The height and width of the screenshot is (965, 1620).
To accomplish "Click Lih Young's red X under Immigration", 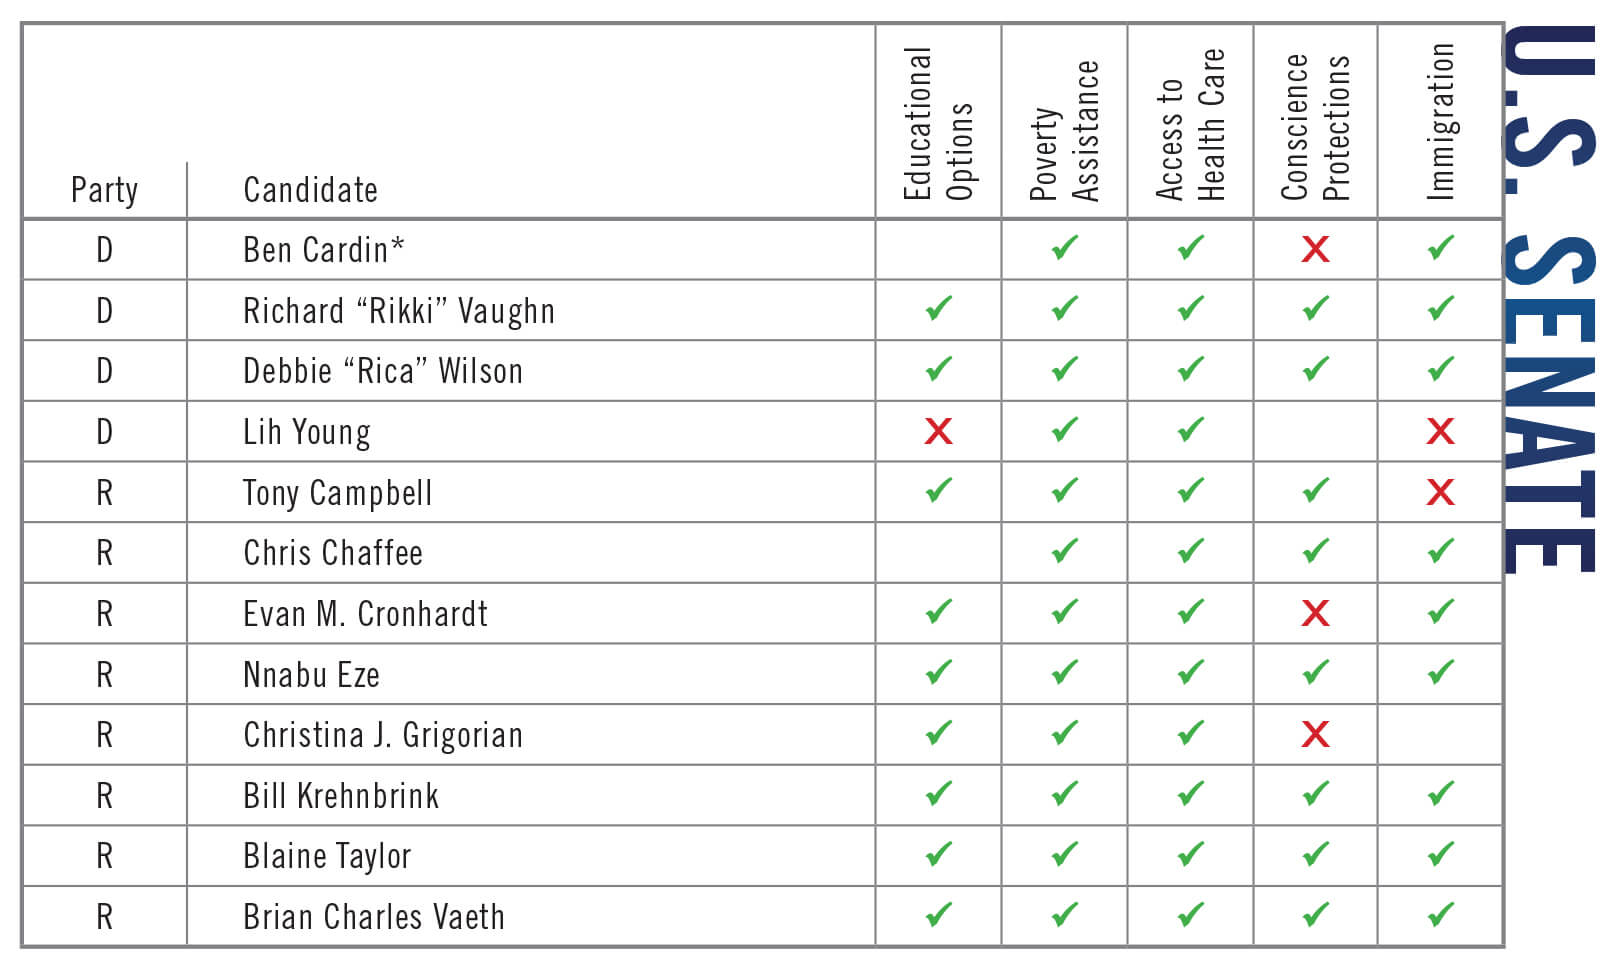I will click(1440, 431).
